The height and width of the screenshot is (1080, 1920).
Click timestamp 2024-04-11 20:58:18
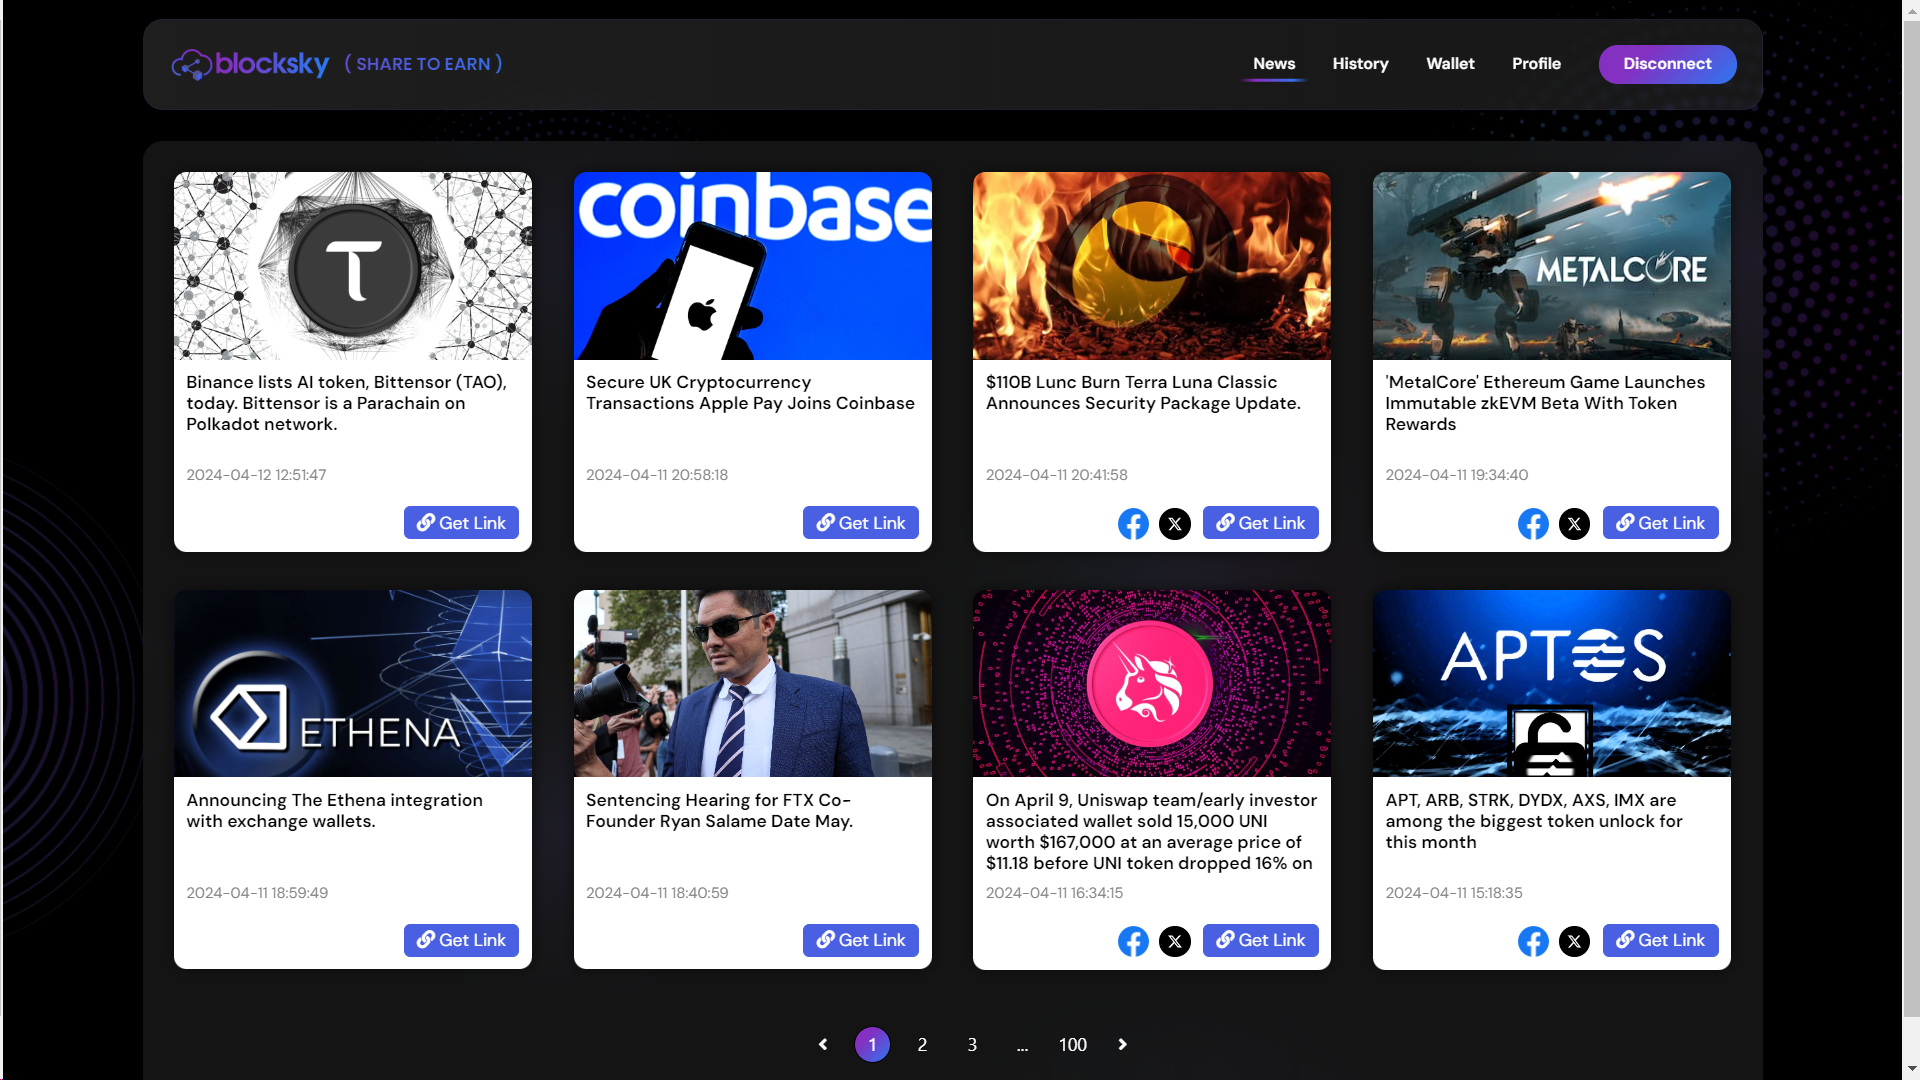click(x=657, y=475)
